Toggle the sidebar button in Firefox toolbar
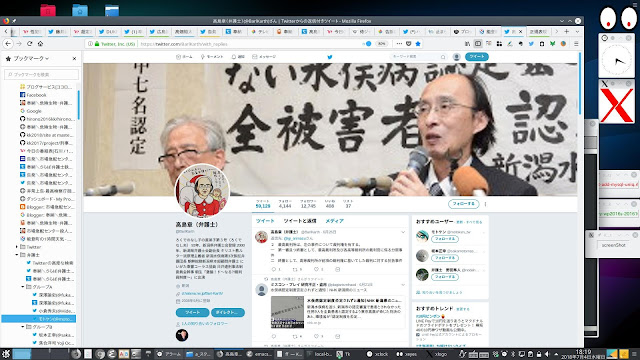 coord(478,44)
